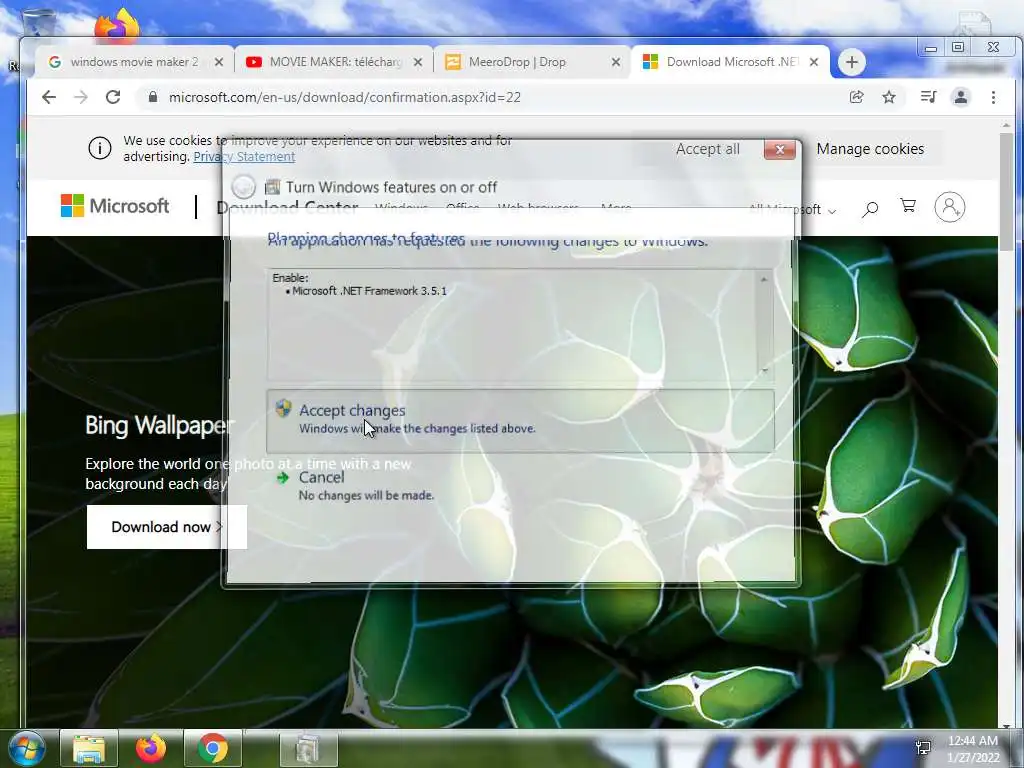Open Windows Explorer from taskbar
This screenshot has width=1024, height=768.
pyautogui.click(x=89, y=748)
